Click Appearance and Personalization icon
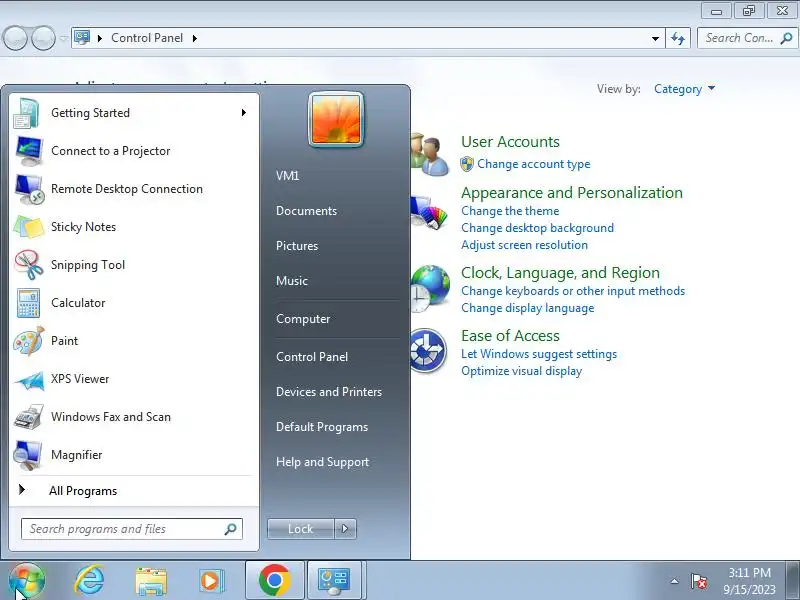The height and width of the screenshot is (600, 800). point(430,213)
